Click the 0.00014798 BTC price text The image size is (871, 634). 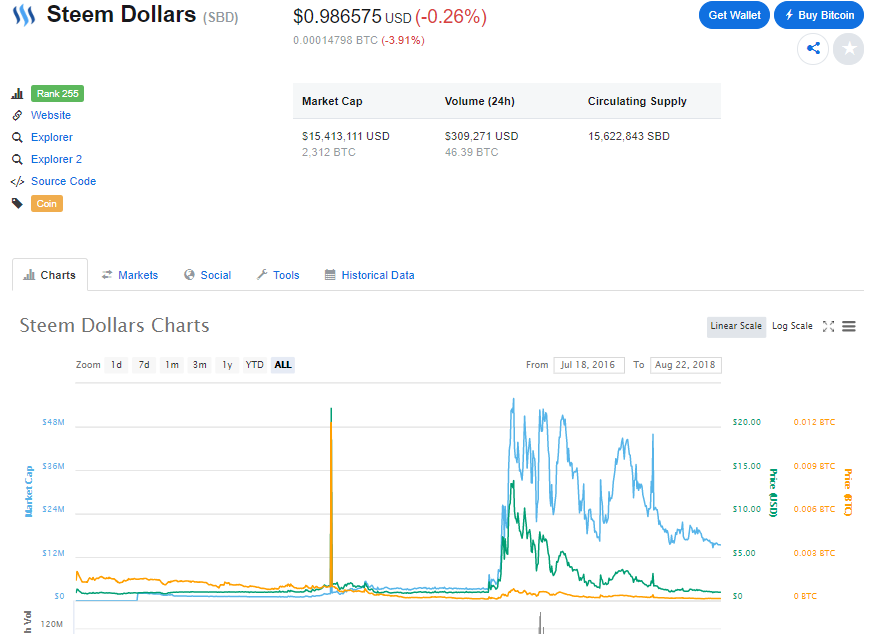pyautogui.click(x=336, y=40)
